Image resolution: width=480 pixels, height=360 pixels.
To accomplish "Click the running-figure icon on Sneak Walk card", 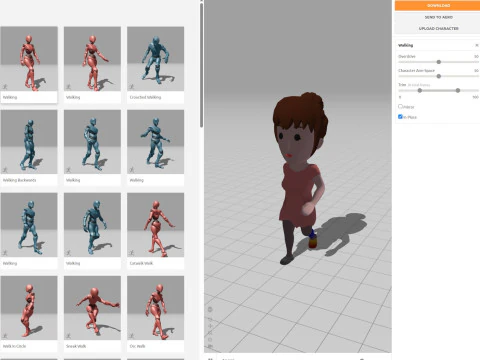I will tap(68, 336).
